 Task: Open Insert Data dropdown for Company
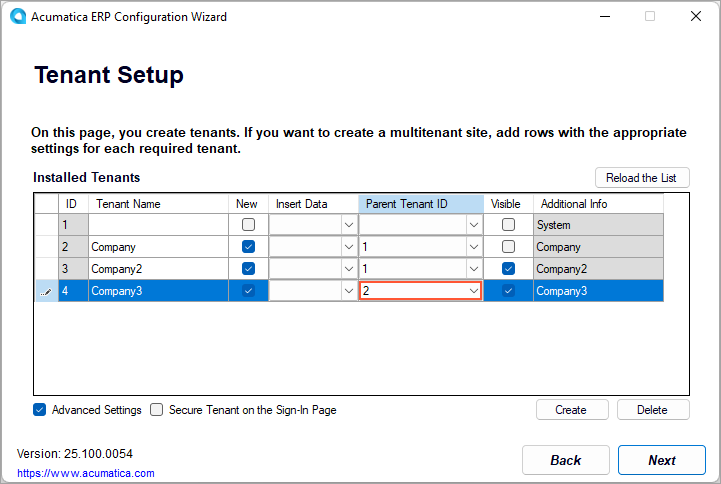(349, 247)
